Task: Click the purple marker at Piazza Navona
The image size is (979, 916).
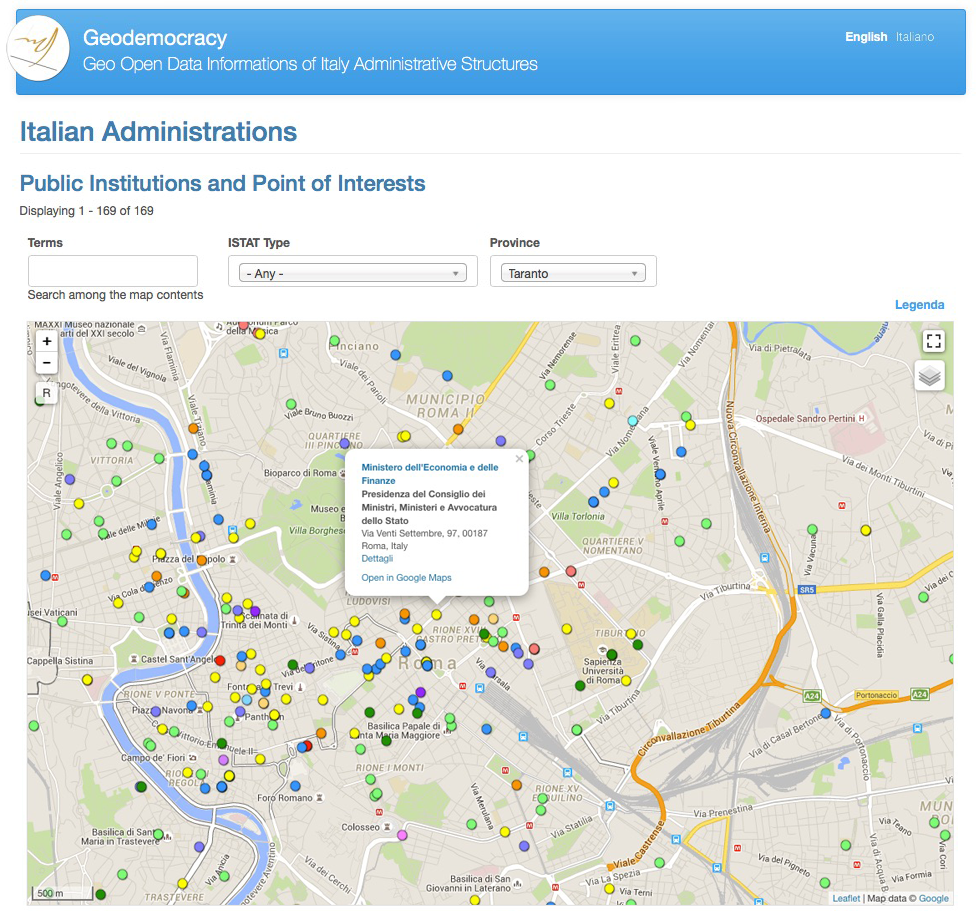Action: [x=156, y=711]
